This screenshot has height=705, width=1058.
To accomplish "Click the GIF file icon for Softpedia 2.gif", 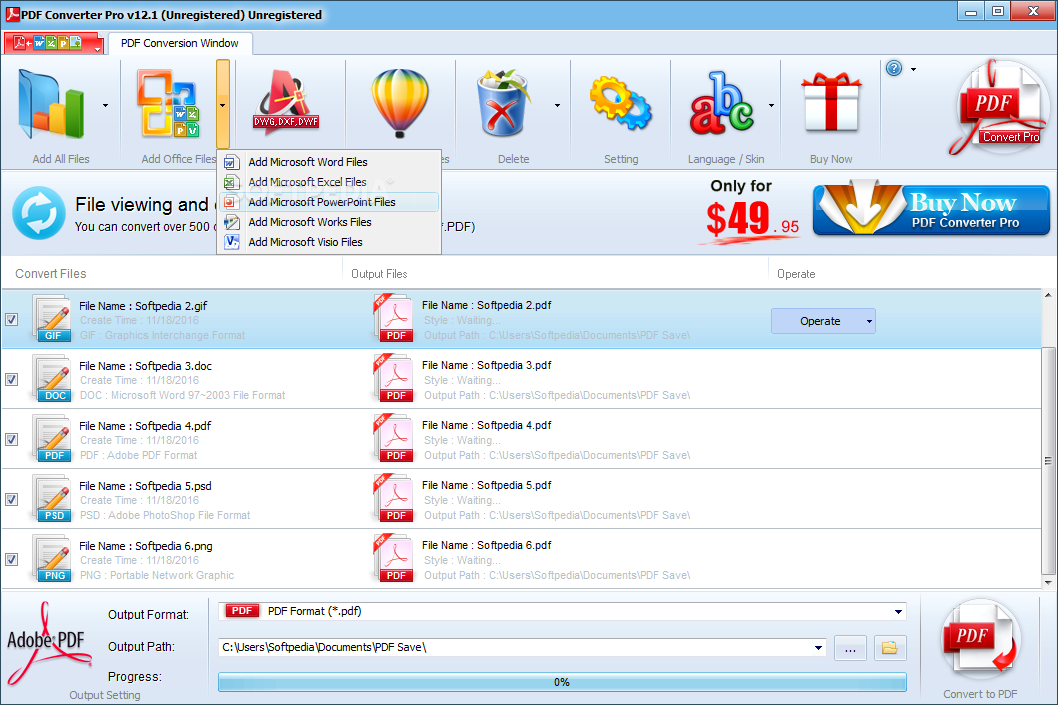I will [x=52, y=318].
